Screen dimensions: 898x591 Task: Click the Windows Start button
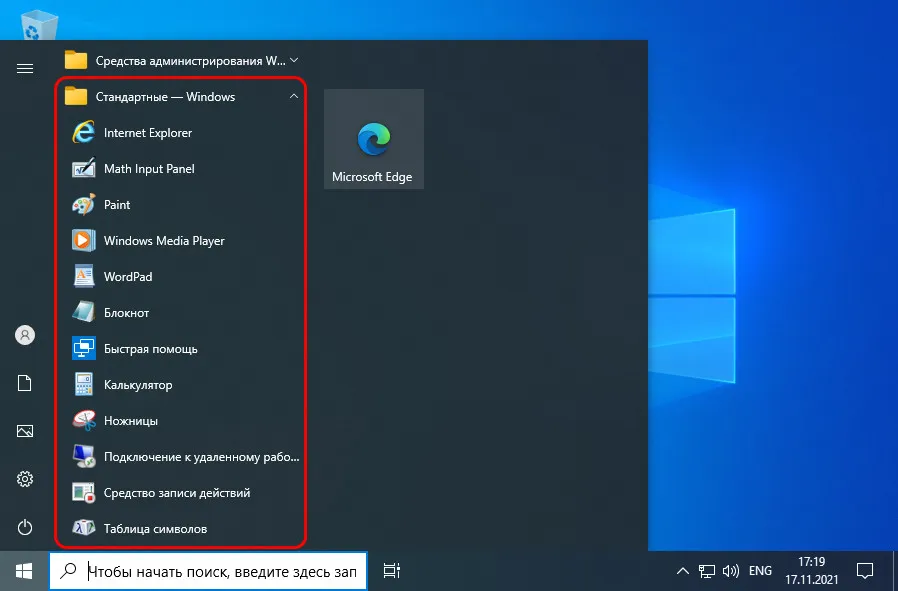[x=24, y=571]
